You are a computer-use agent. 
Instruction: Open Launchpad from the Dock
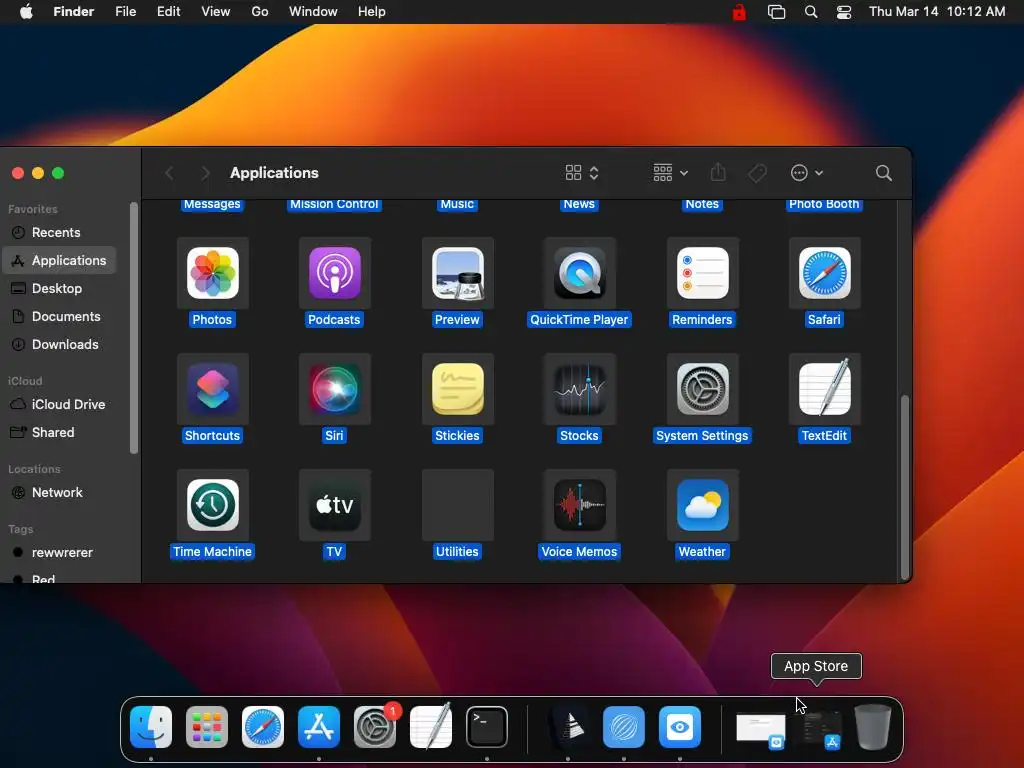(x=206, y=727)
